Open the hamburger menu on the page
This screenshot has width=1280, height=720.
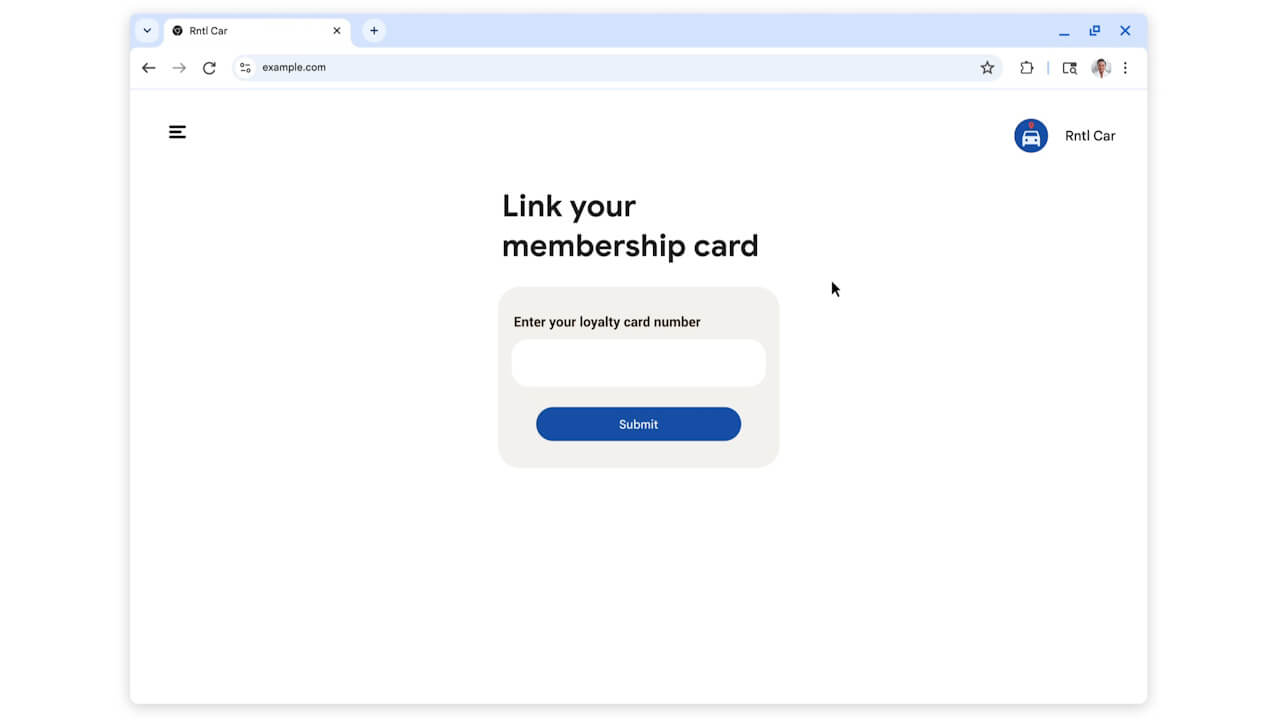[x=177, y=132]
